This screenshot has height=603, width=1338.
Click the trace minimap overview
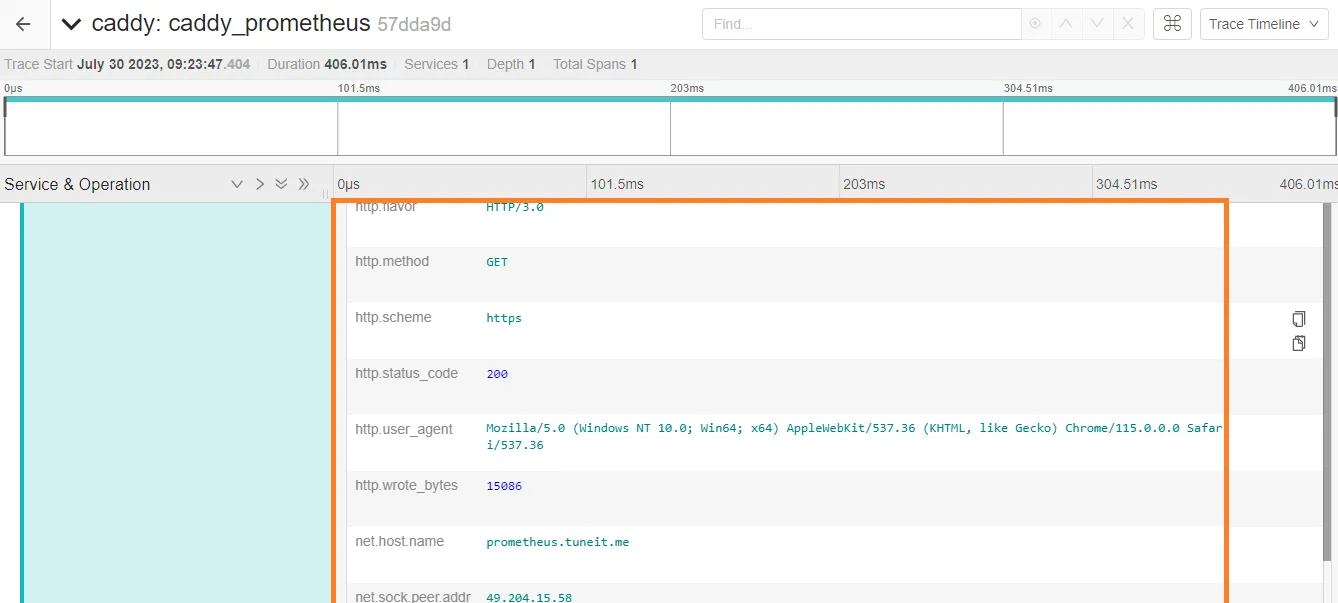[x=669, y=126]
